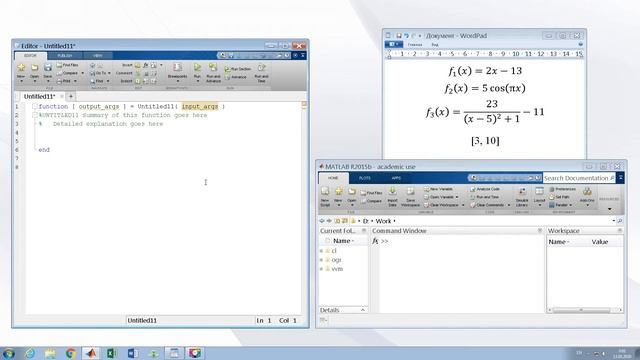
Task: Click Set Path in MATLAB toolbar
Action: point(559,197)
